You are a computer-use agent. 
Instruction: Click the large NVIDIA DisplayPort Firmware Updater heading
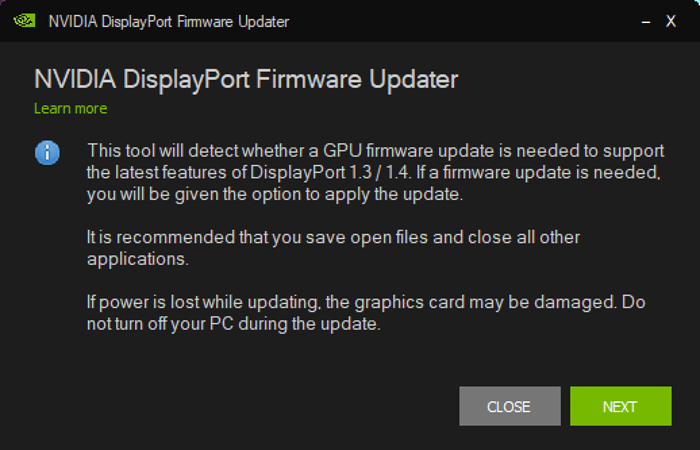[246, 79]
